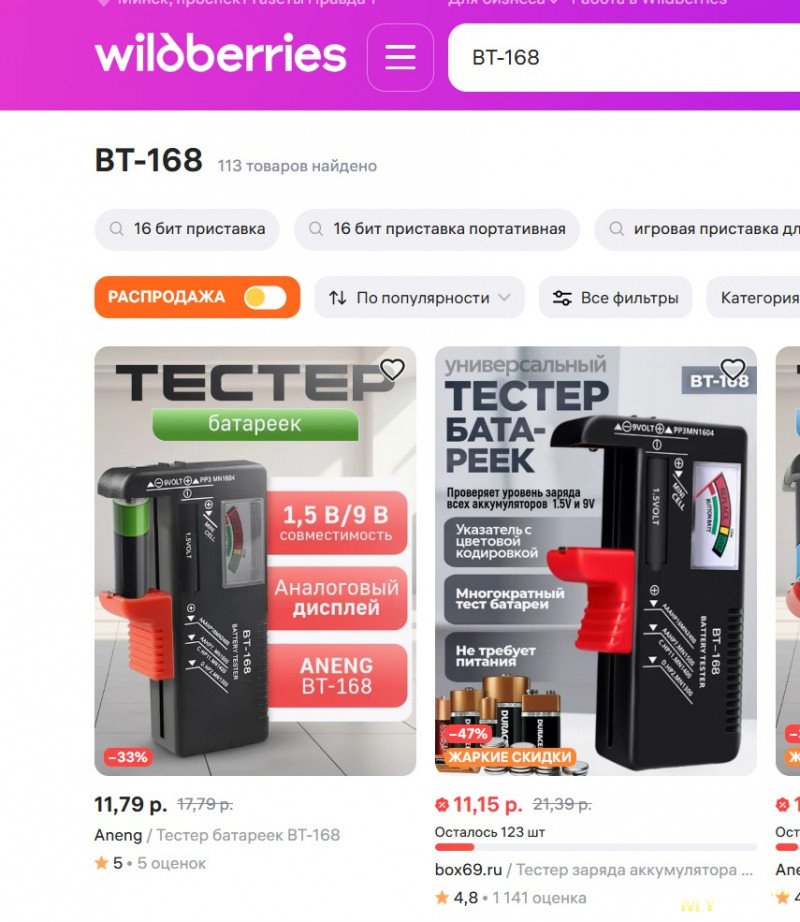Toggle the РАСПРОДАЖА switch
Screen dimensions: 800x922
[x=265, y=298]
